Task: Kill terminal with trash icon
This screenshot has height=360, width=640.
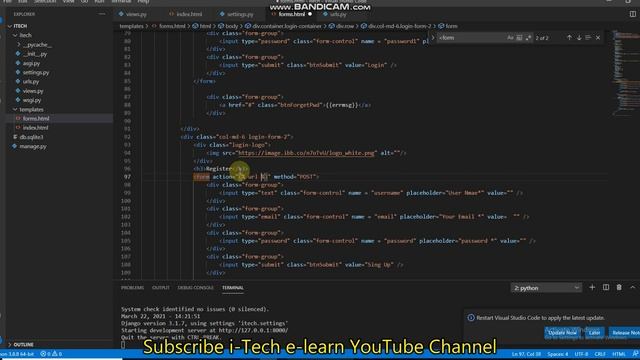Action: point(619,287)
